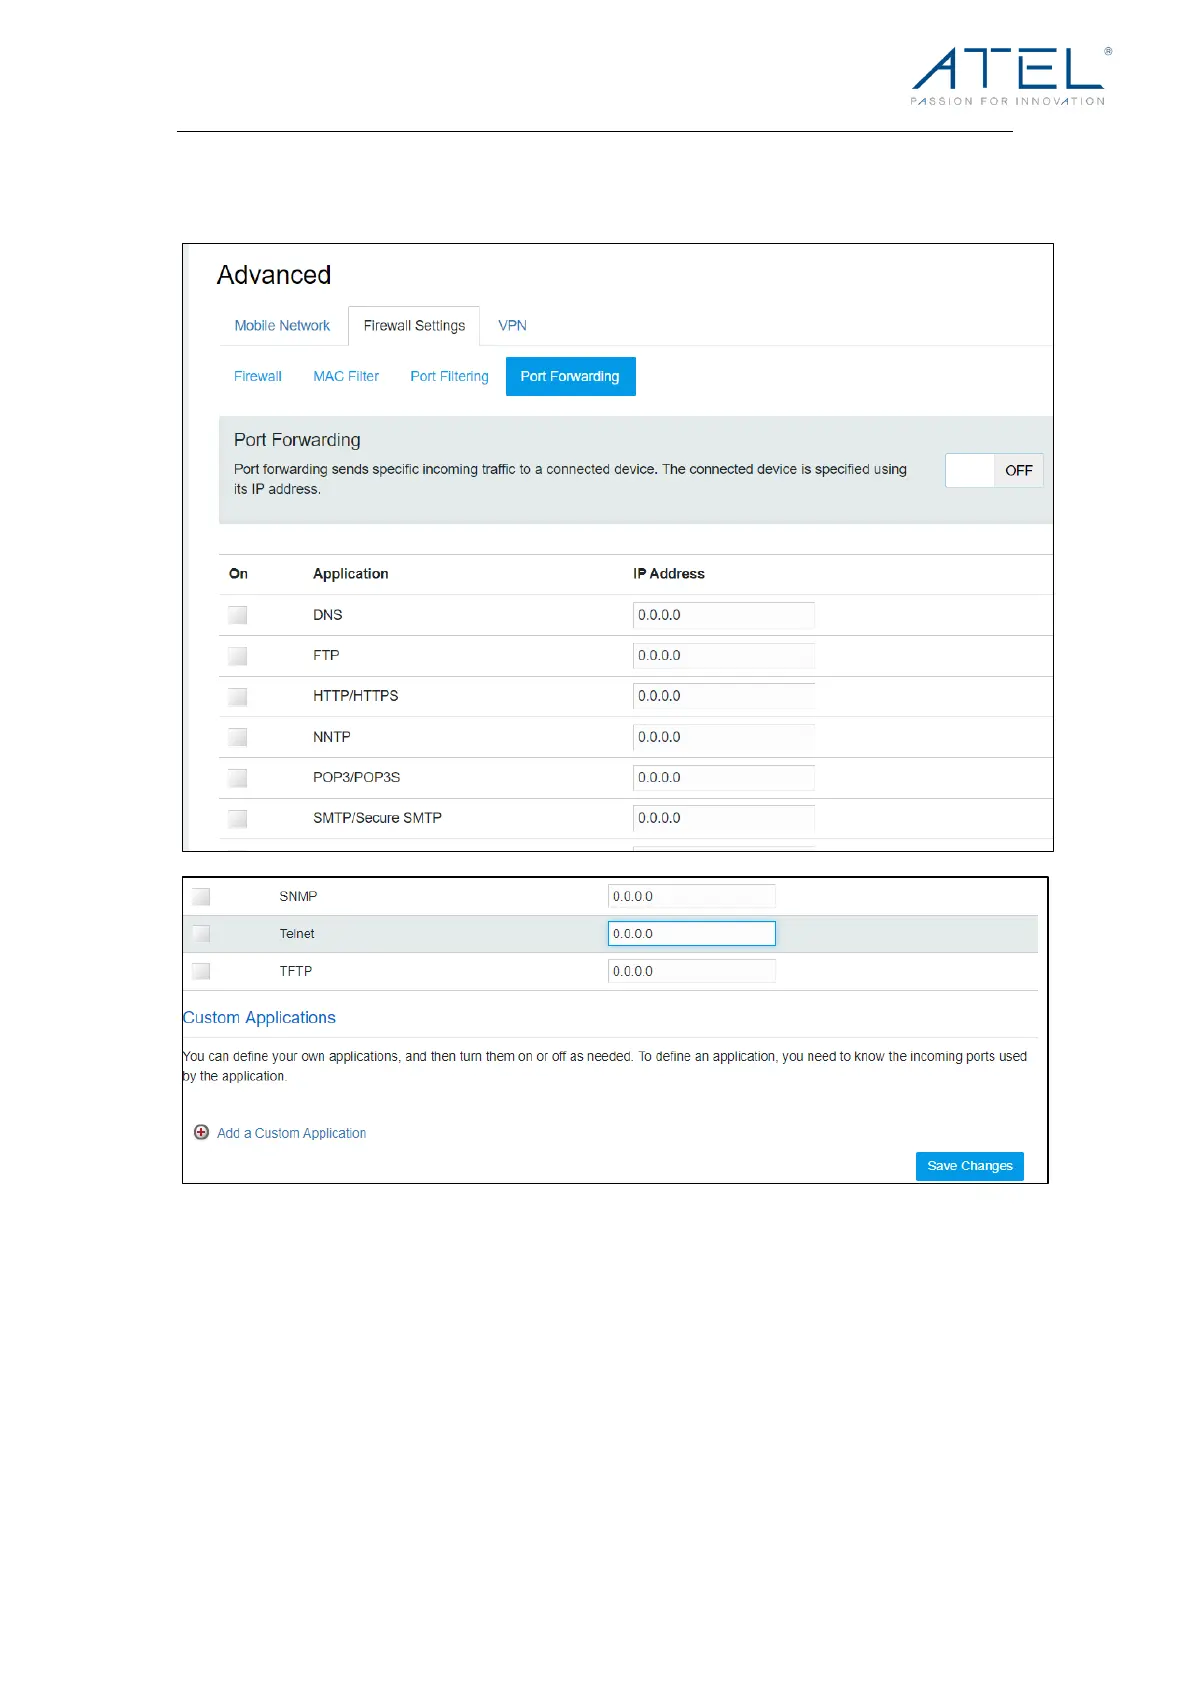
Task: Click the ATEL logo
Action: (1011, 75)
